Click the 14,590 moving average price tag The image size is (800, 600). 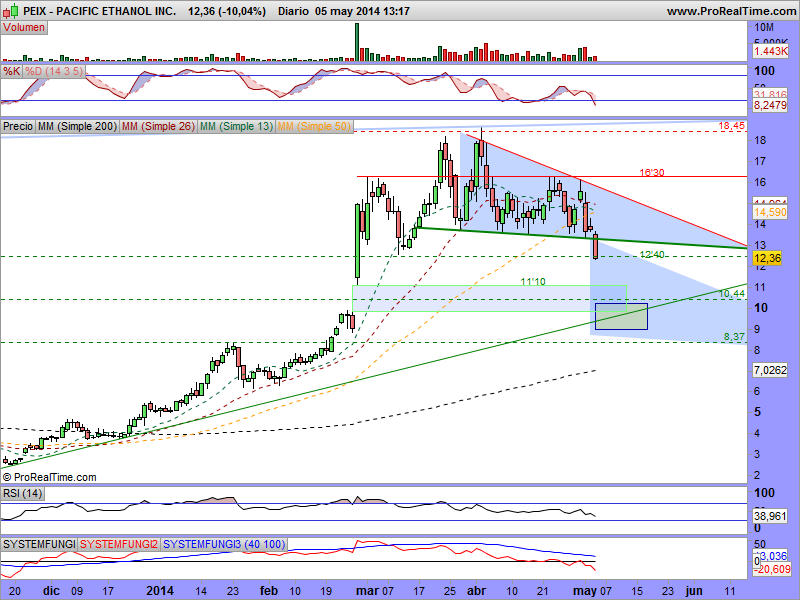pos(770,212)
